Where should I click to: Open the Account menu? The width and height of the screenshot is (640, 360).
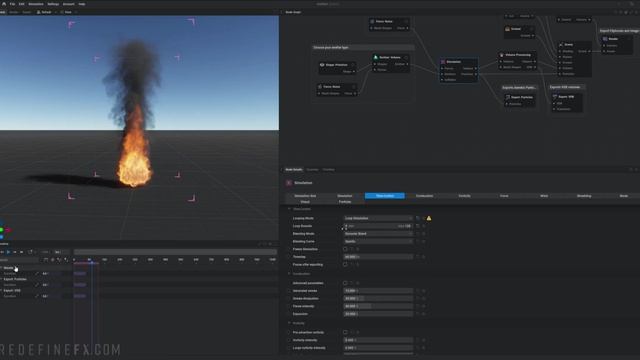coord(69,4)
